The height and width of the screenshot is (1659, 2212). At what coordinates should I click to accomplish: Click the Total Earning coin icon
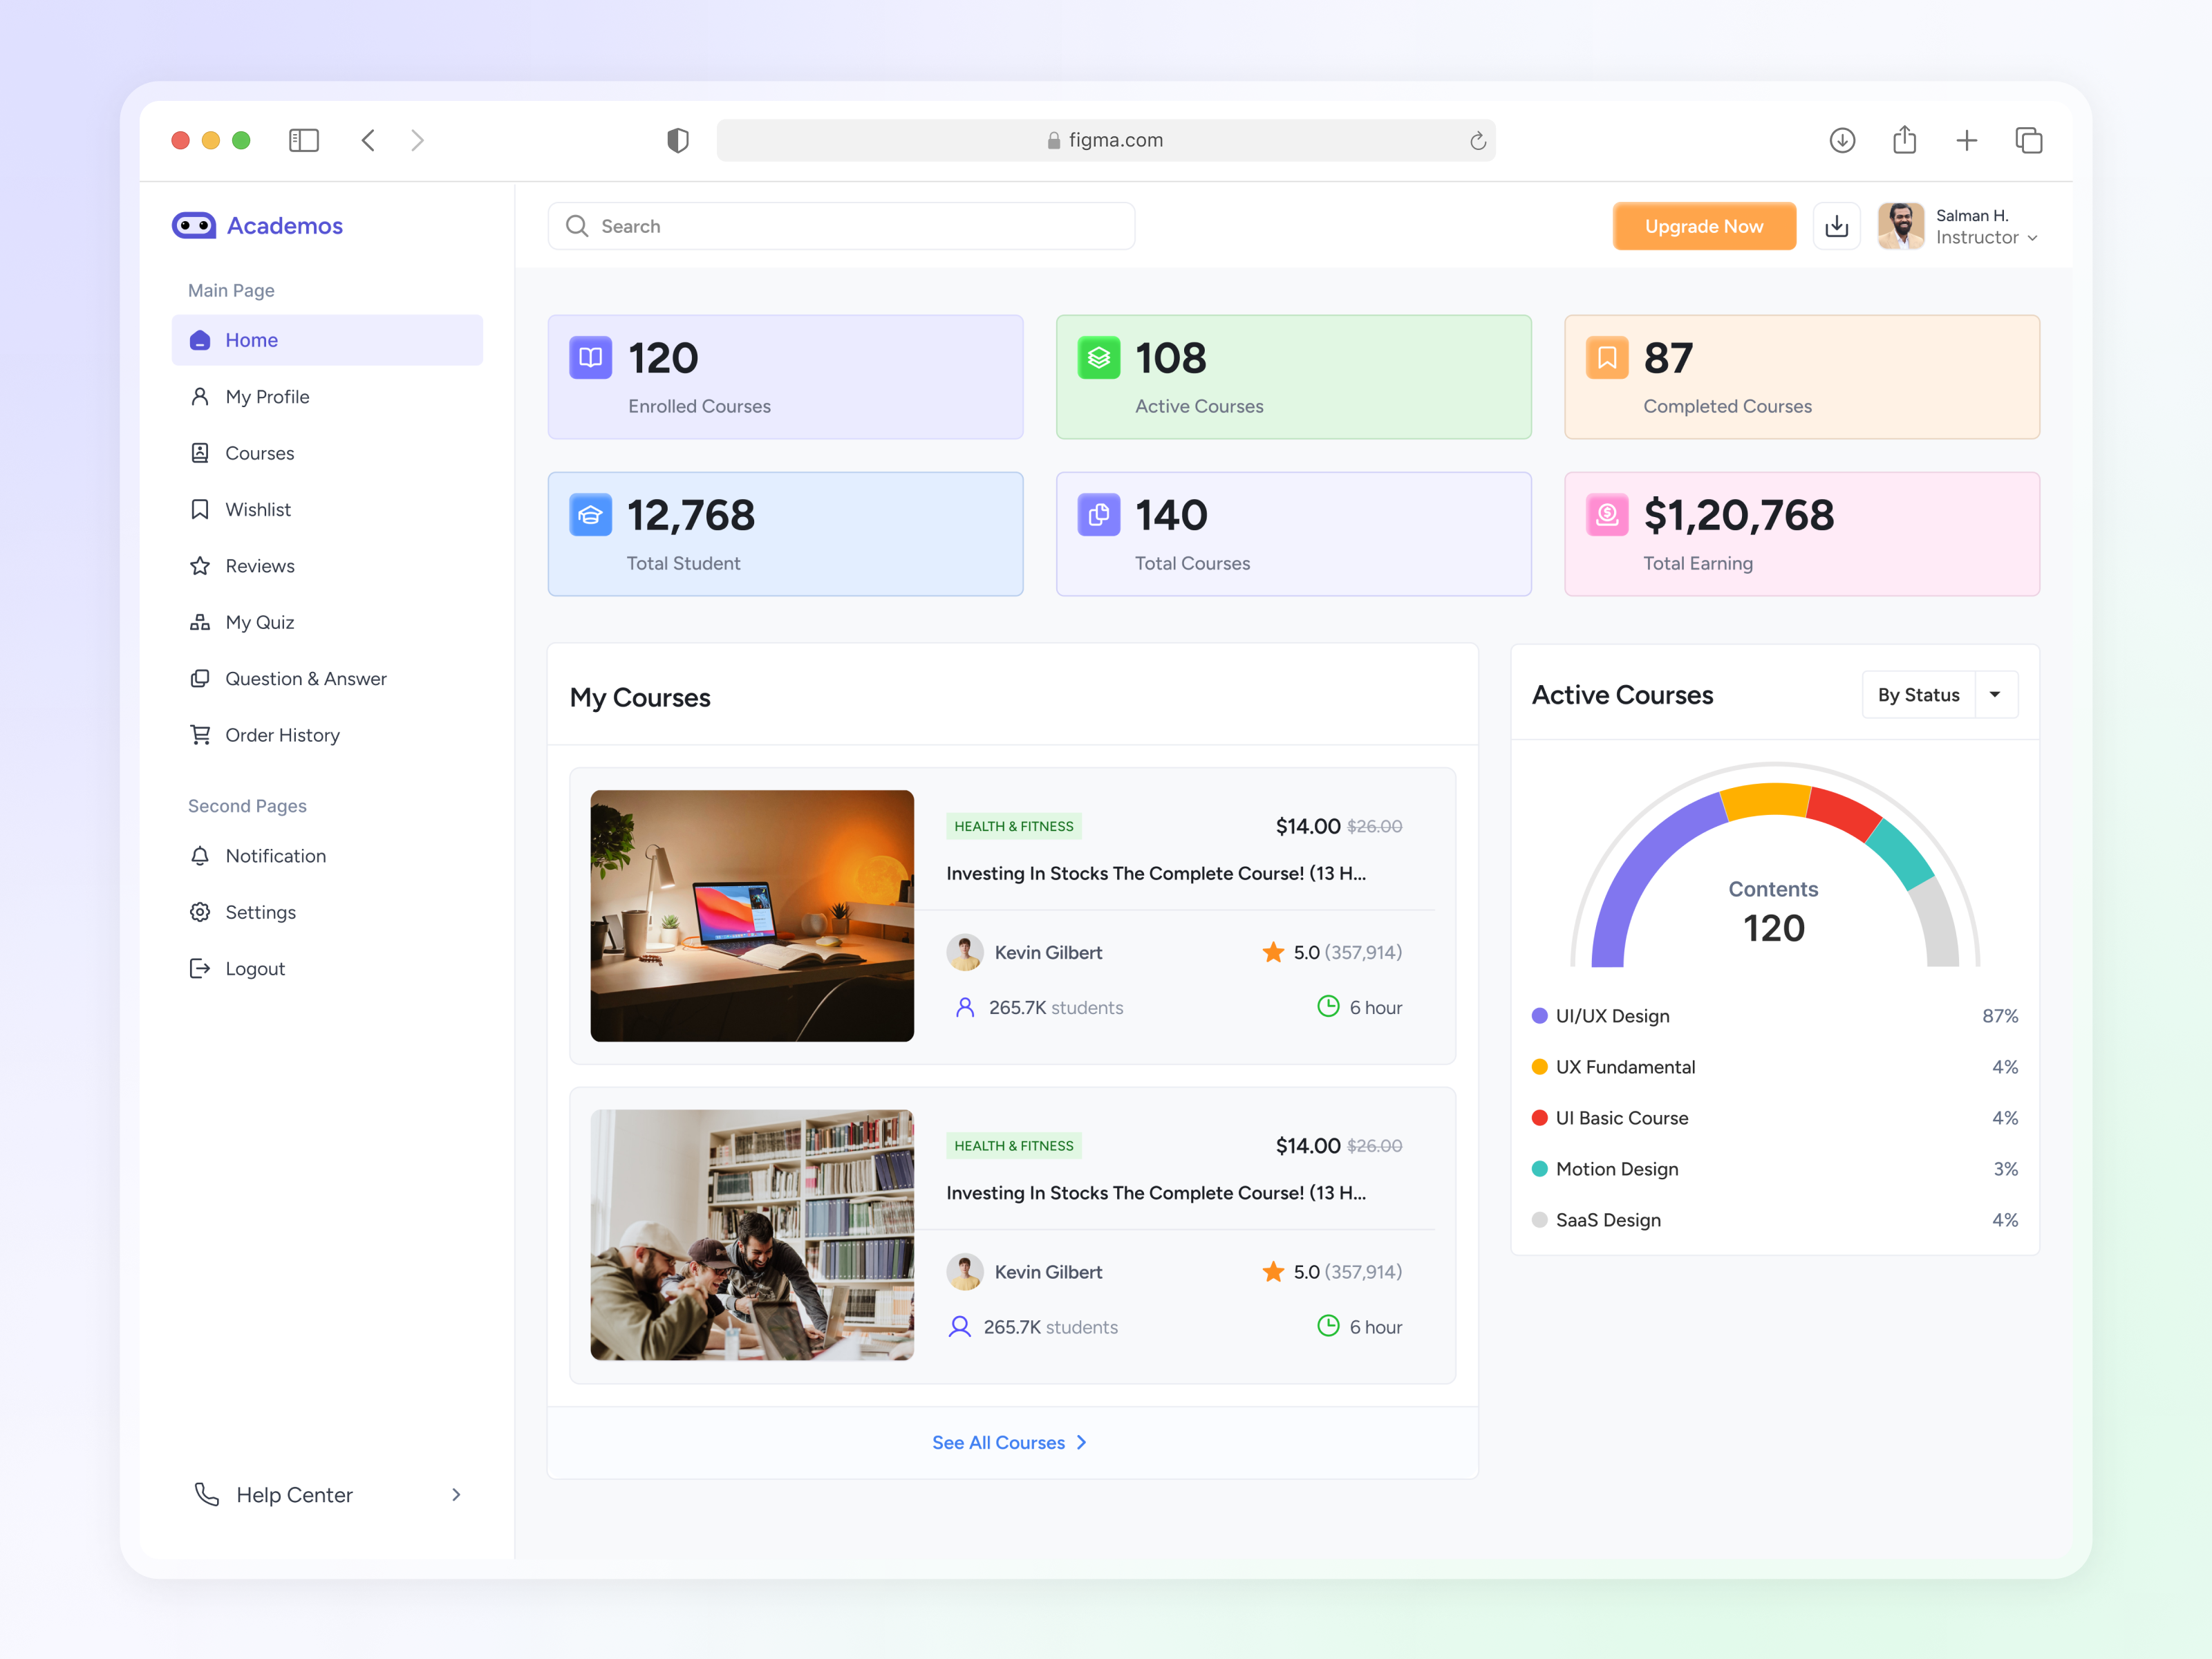(x=1607, y=515)
